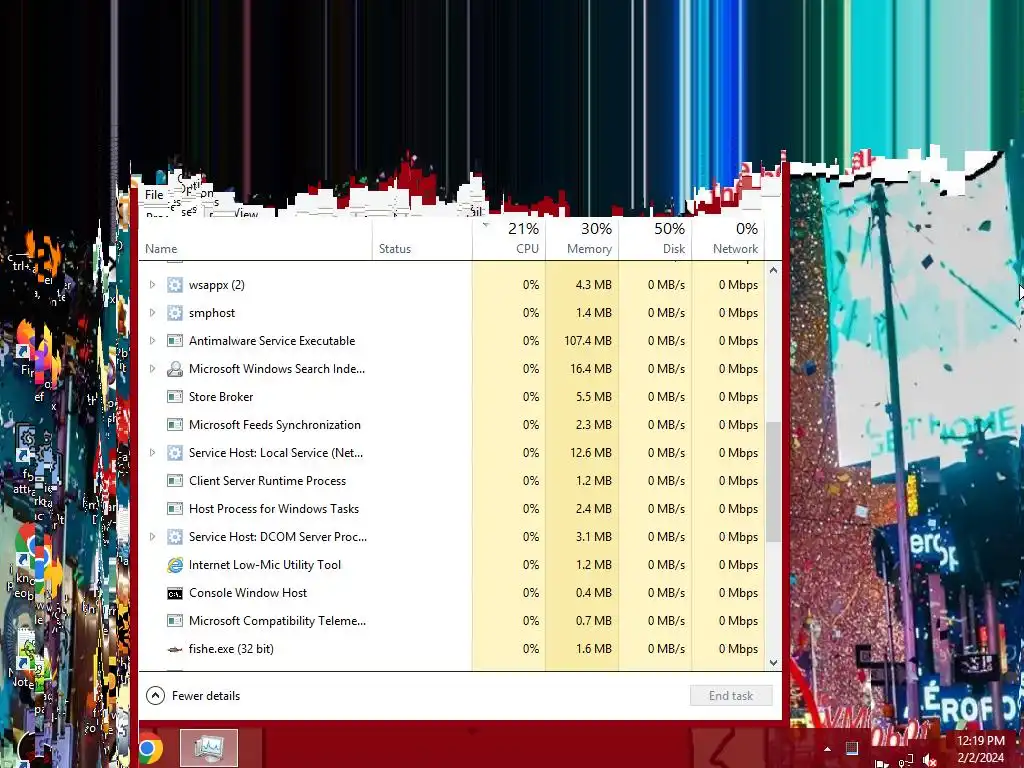
Task: Open the Action Center flag icon
Action: coord(880,762)
